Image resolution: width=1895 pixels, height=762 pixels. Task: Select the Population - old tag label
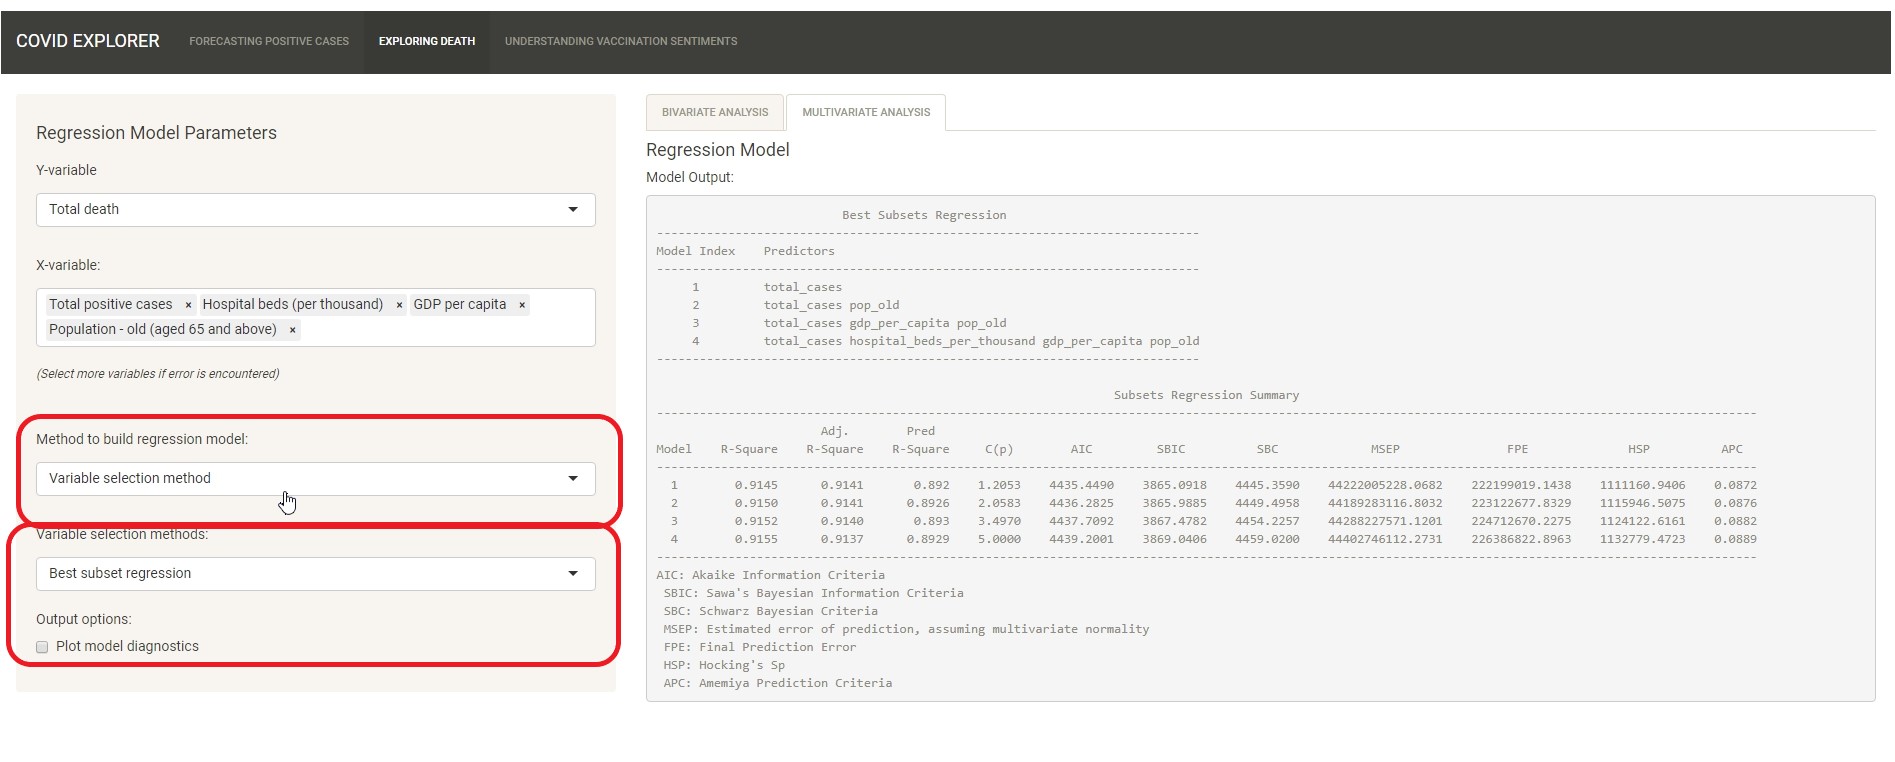click(x=162, y=330)
